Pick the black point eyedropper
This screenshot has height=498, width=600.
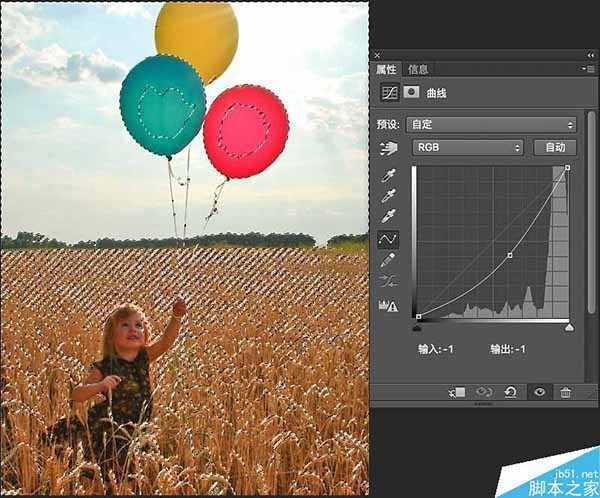(389, 175)
